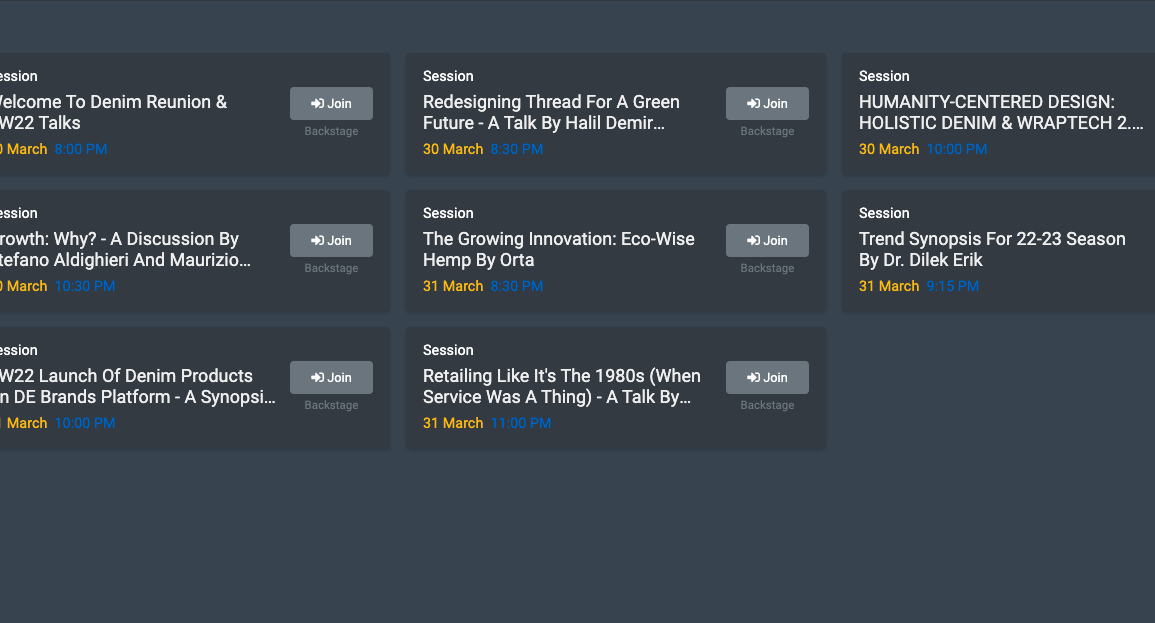Click the 30 March 10:00 PM date line
Viewport: 1155px width, 623px height.
[x=923, y=149]
